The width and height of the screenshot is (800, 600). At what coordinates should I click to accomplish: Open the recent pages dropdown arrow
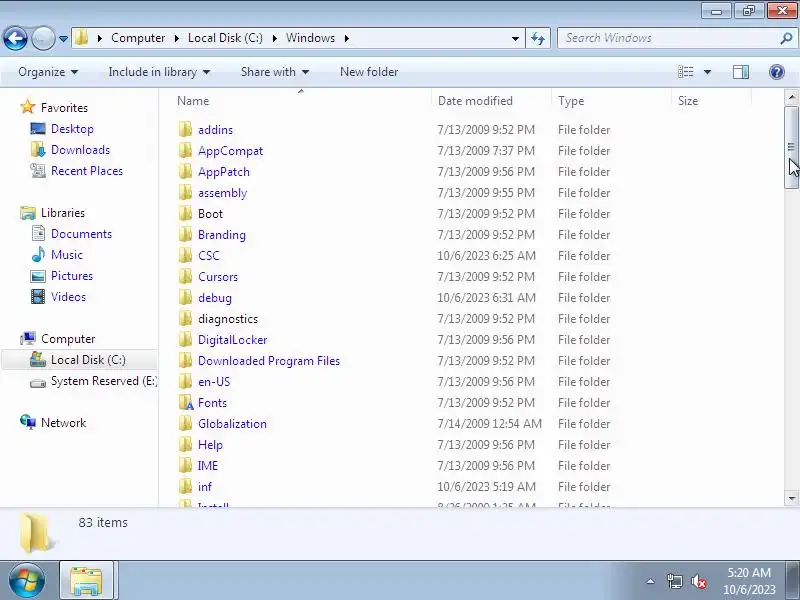(63, 39)
